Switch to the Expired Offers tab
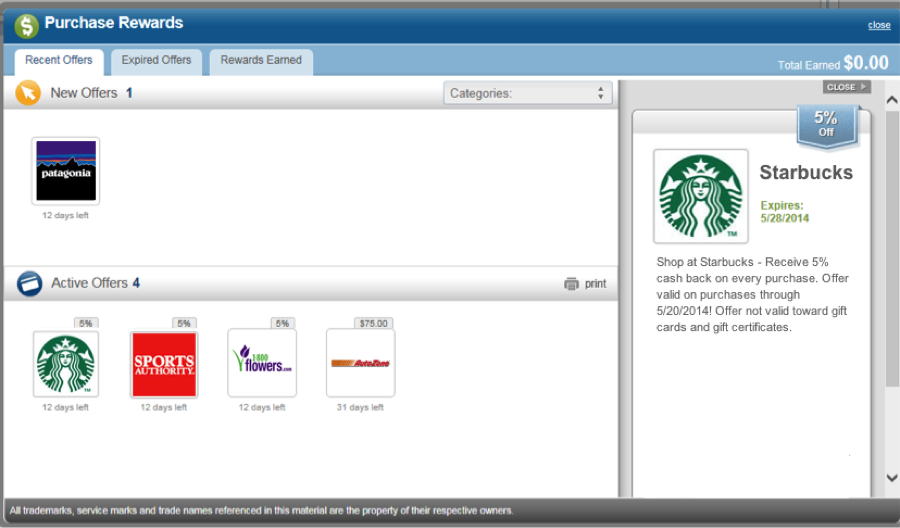The width and height of the screenshot is (900, 528). (156, 60)
